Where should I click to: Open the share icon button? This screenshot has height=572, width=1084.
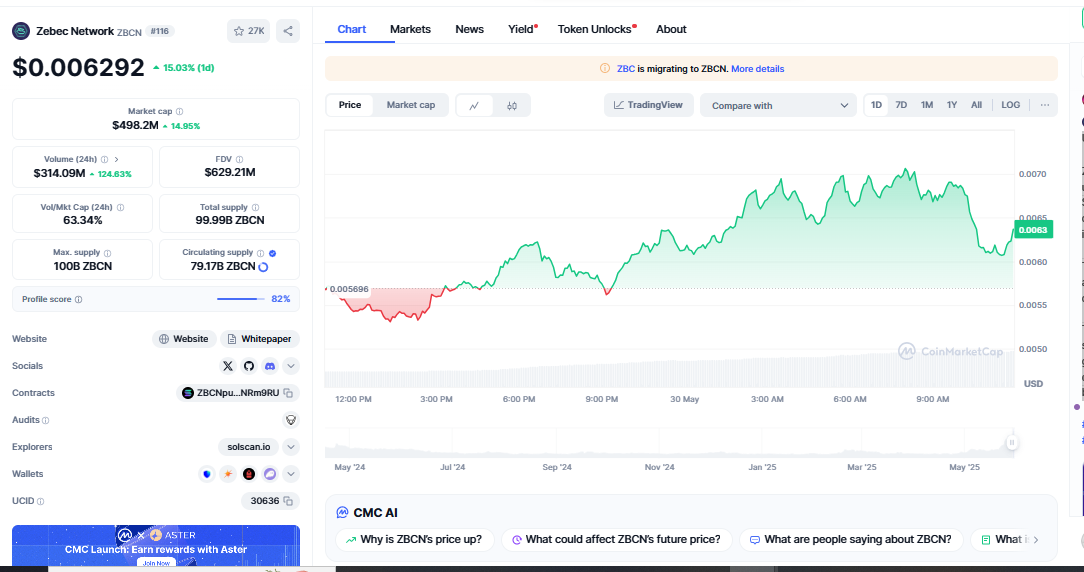pyautogui.click(x=288, y=31)
